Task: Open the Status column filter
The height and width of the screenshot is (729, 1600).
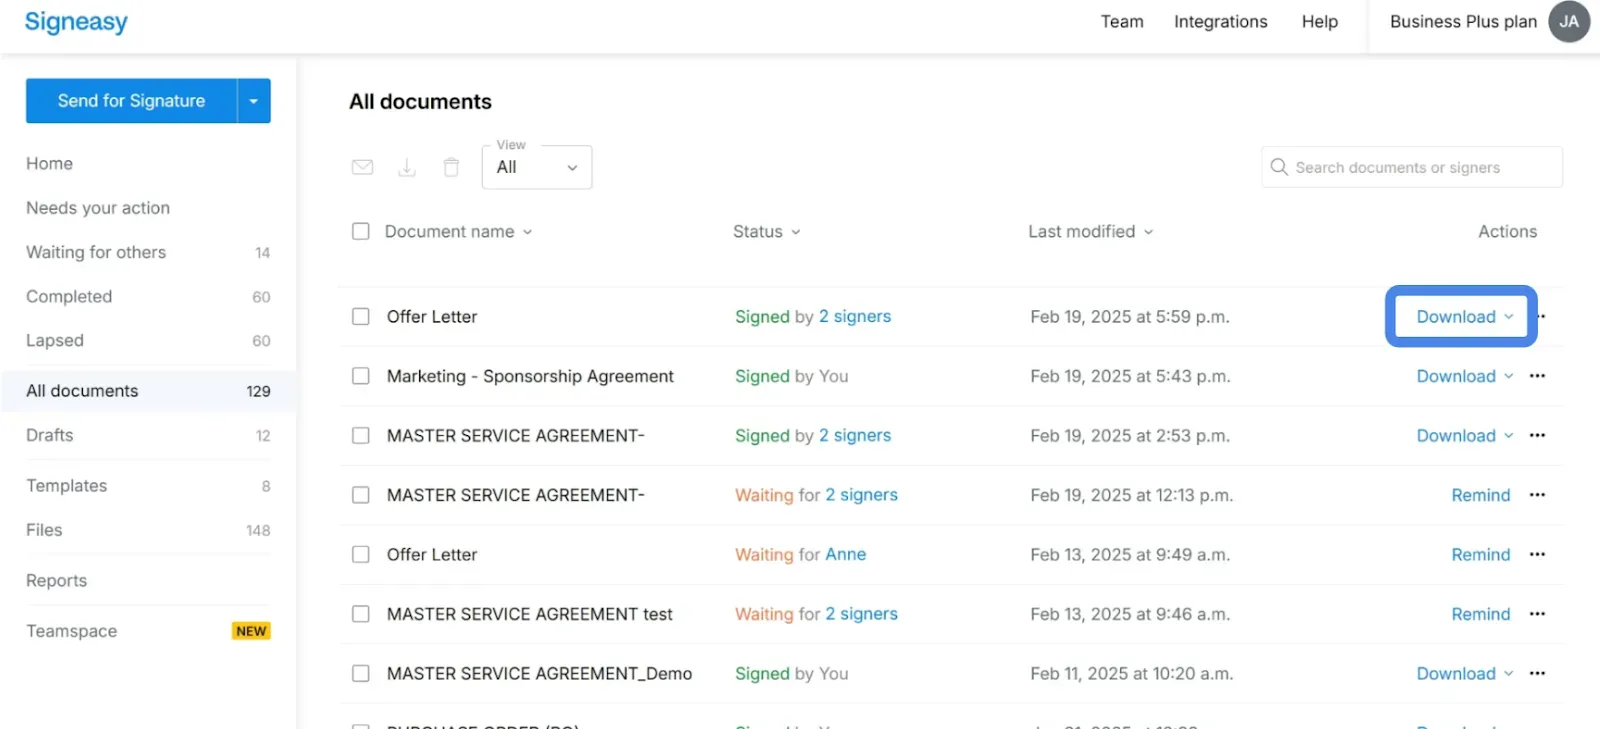Action: point(766,231)
